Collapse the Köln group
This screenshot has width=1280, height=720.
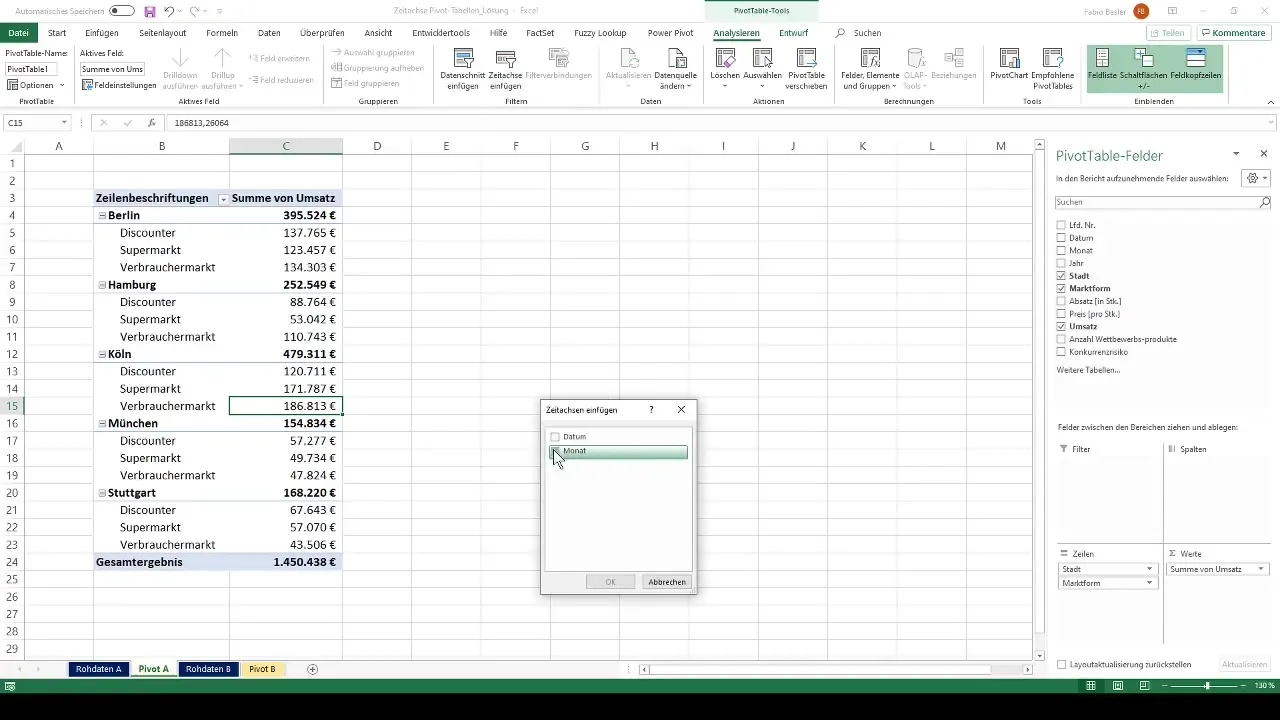[x=102, y=354]
